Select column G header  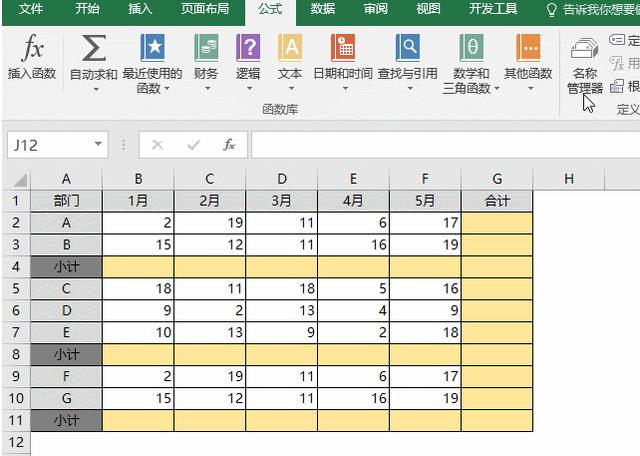pyautogui.click(x=497, y=179)
